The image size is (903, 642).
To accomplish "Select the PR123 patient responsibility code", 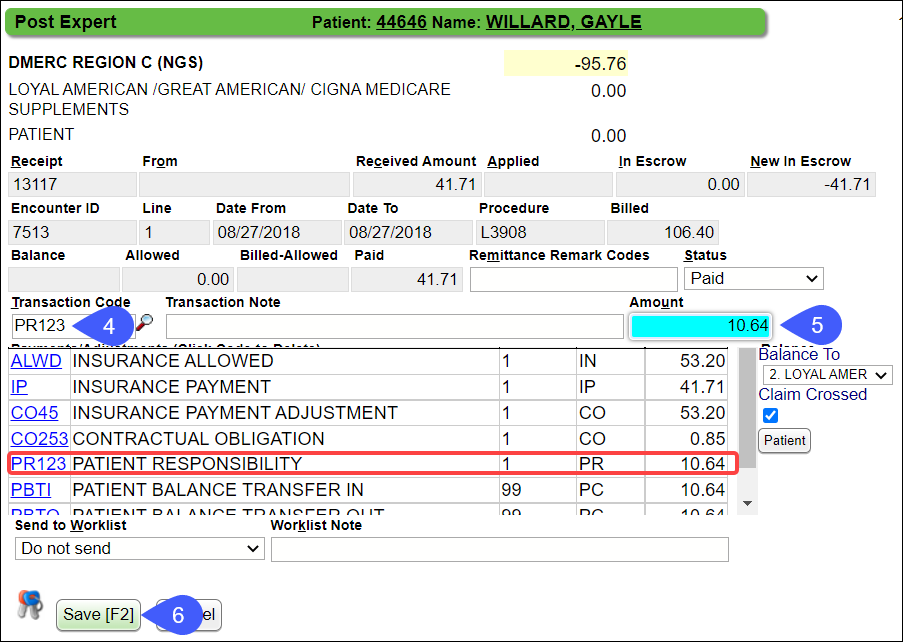I will (x=37, y=464).
